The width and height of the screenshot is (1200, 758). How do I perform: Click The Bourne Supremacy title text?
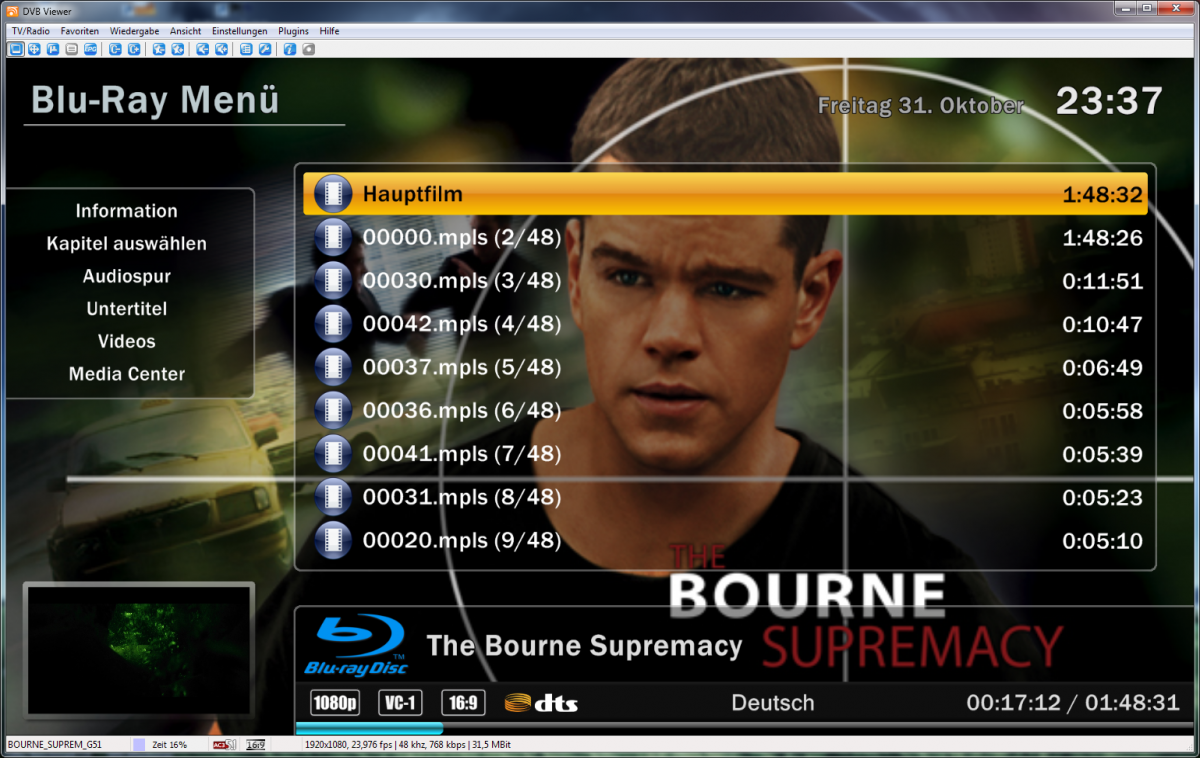(585, 646)
